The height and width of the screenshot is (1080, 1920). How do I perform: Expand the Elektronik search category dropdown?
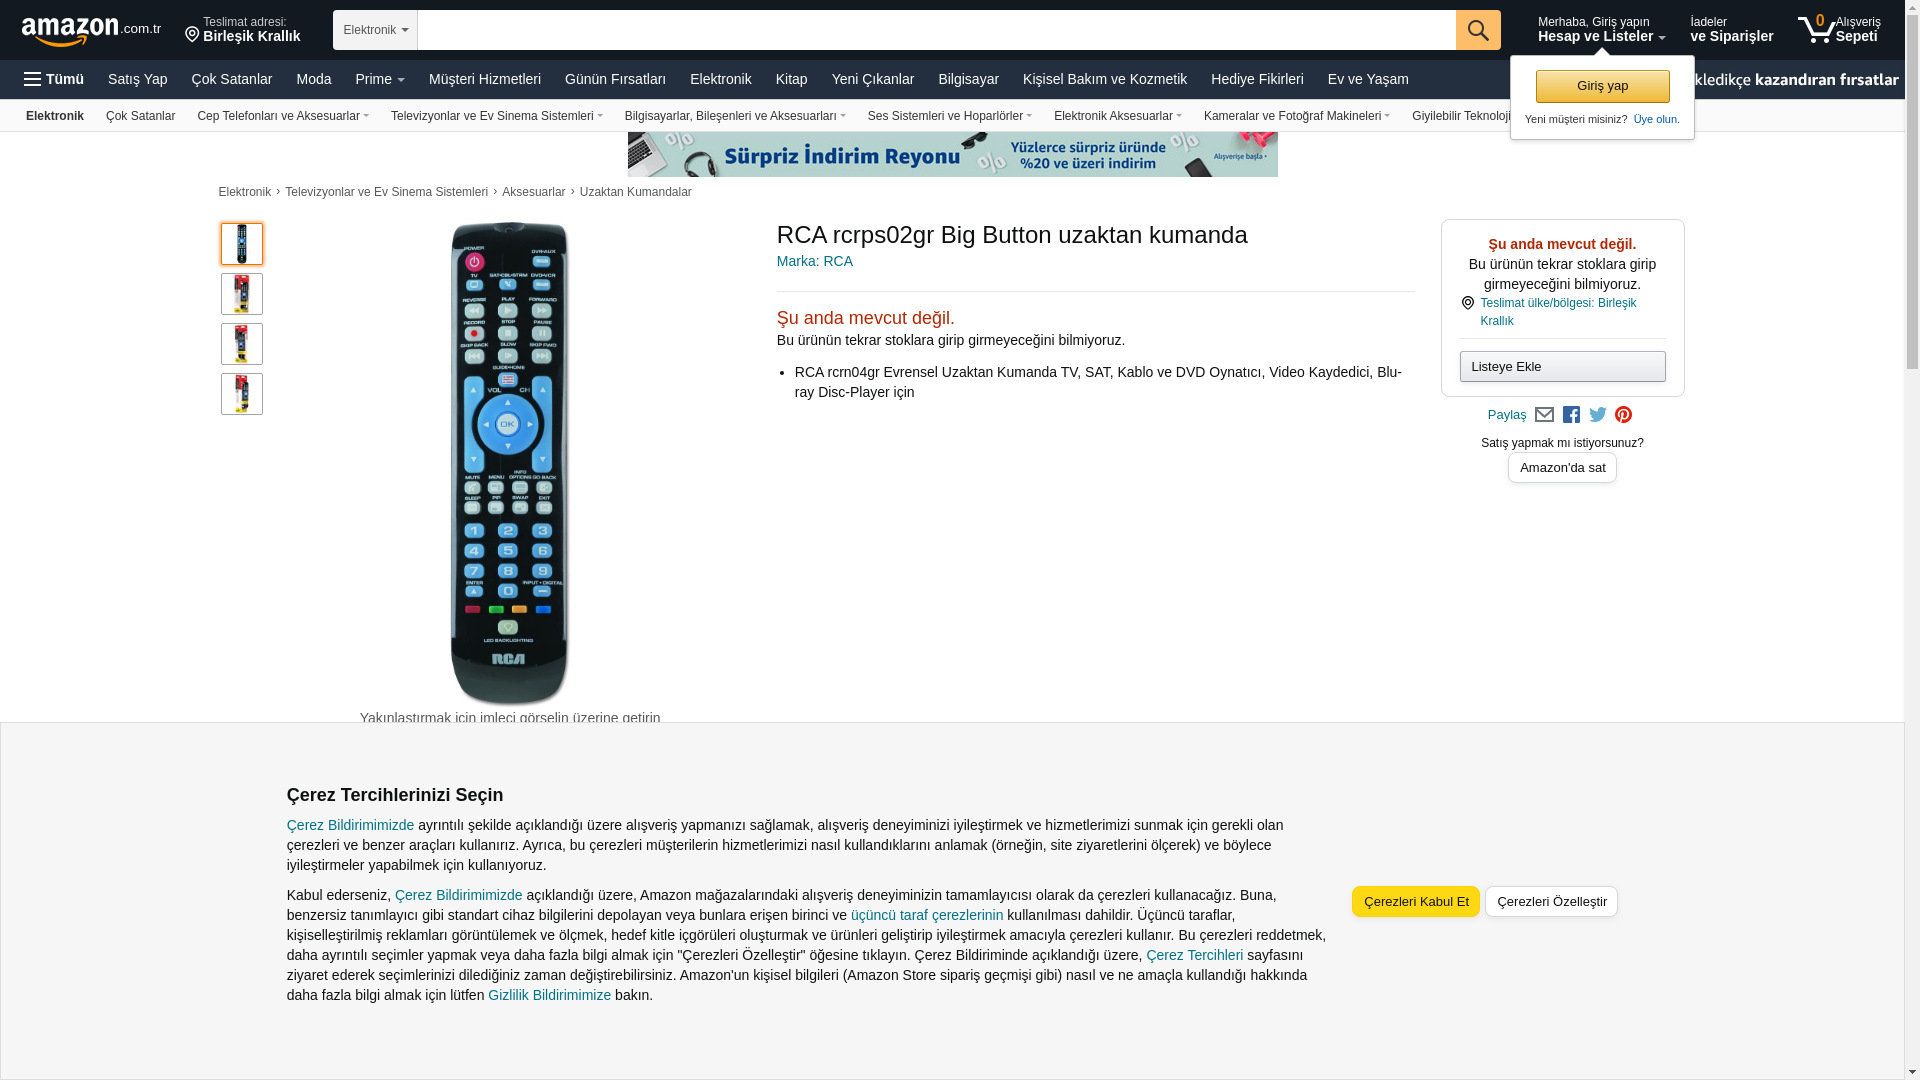click(375, 30)
